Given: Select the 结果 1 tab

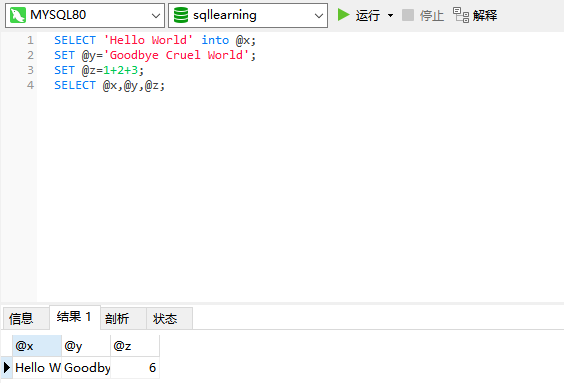Looking at the screenshot, I should 74,317.
